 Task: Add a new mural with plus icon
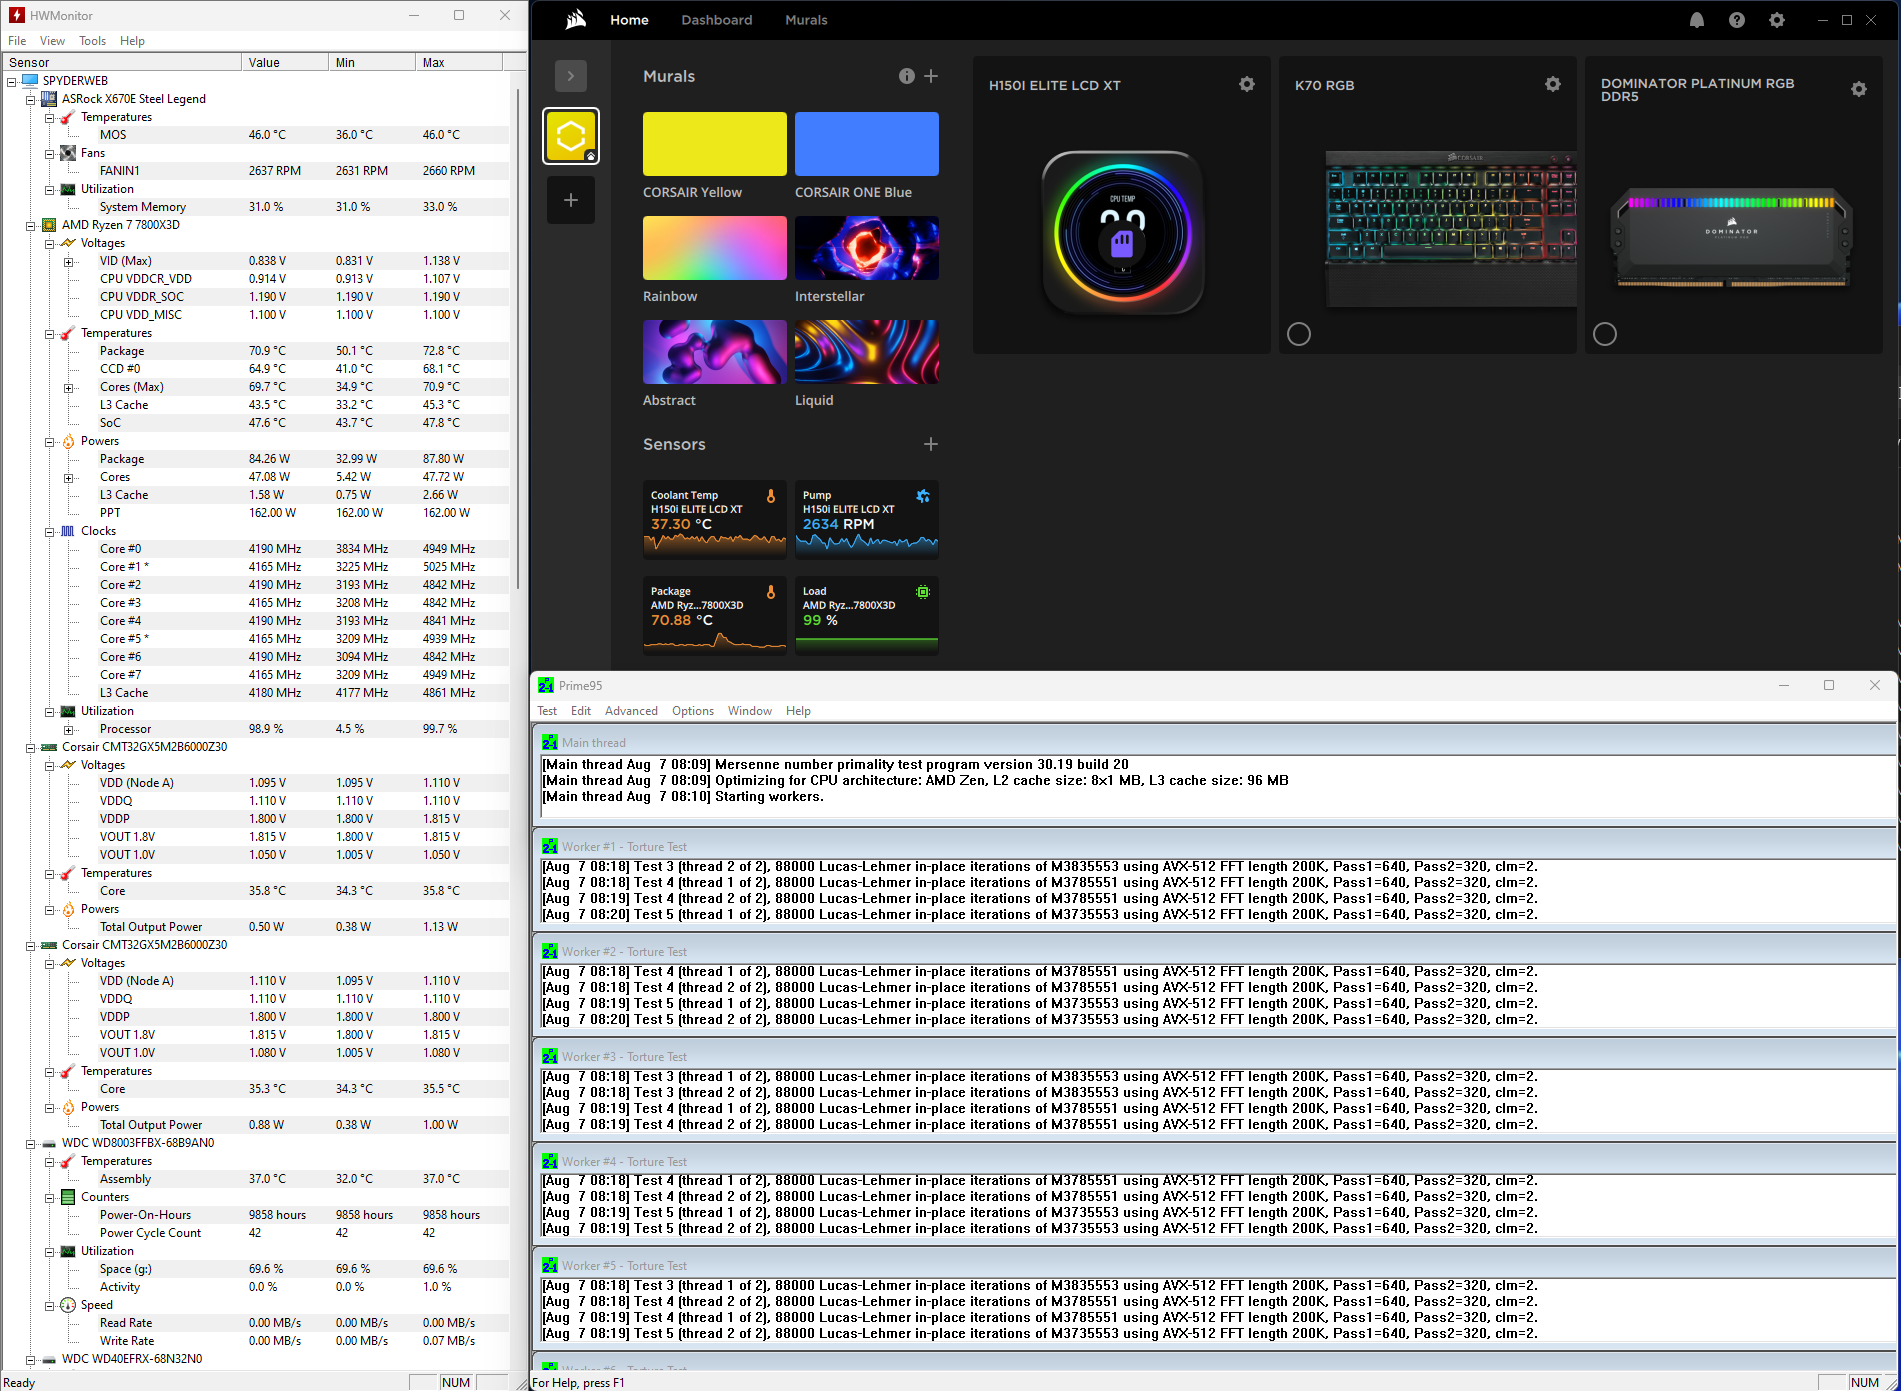click(x=931, y=76)
